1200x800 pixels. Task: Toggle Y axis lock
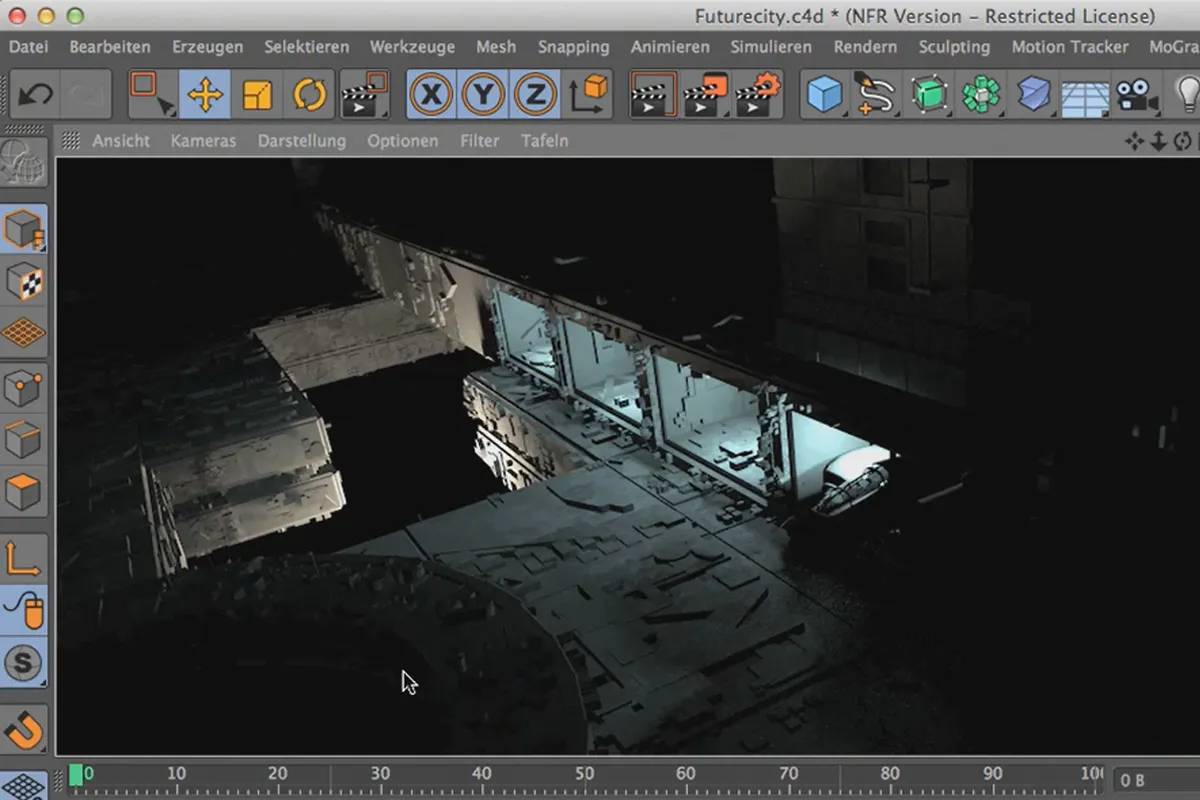point(484,96)
